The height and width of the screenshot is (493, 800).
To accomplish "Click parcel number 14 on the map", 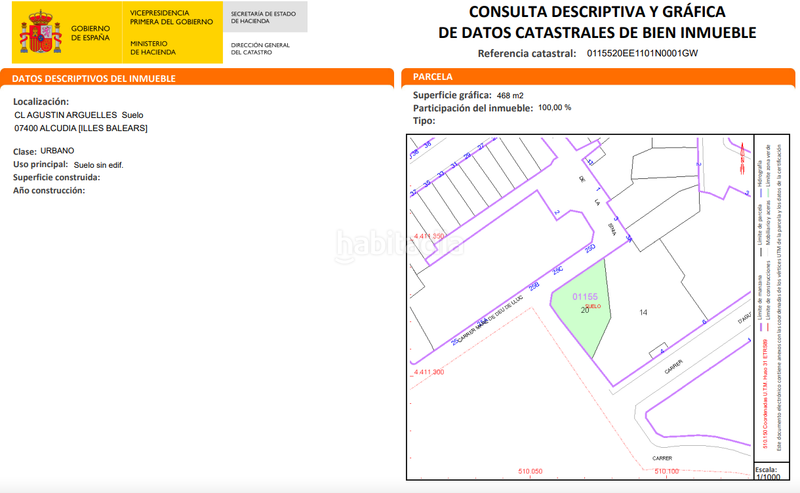I will click(x=643, y=313).
